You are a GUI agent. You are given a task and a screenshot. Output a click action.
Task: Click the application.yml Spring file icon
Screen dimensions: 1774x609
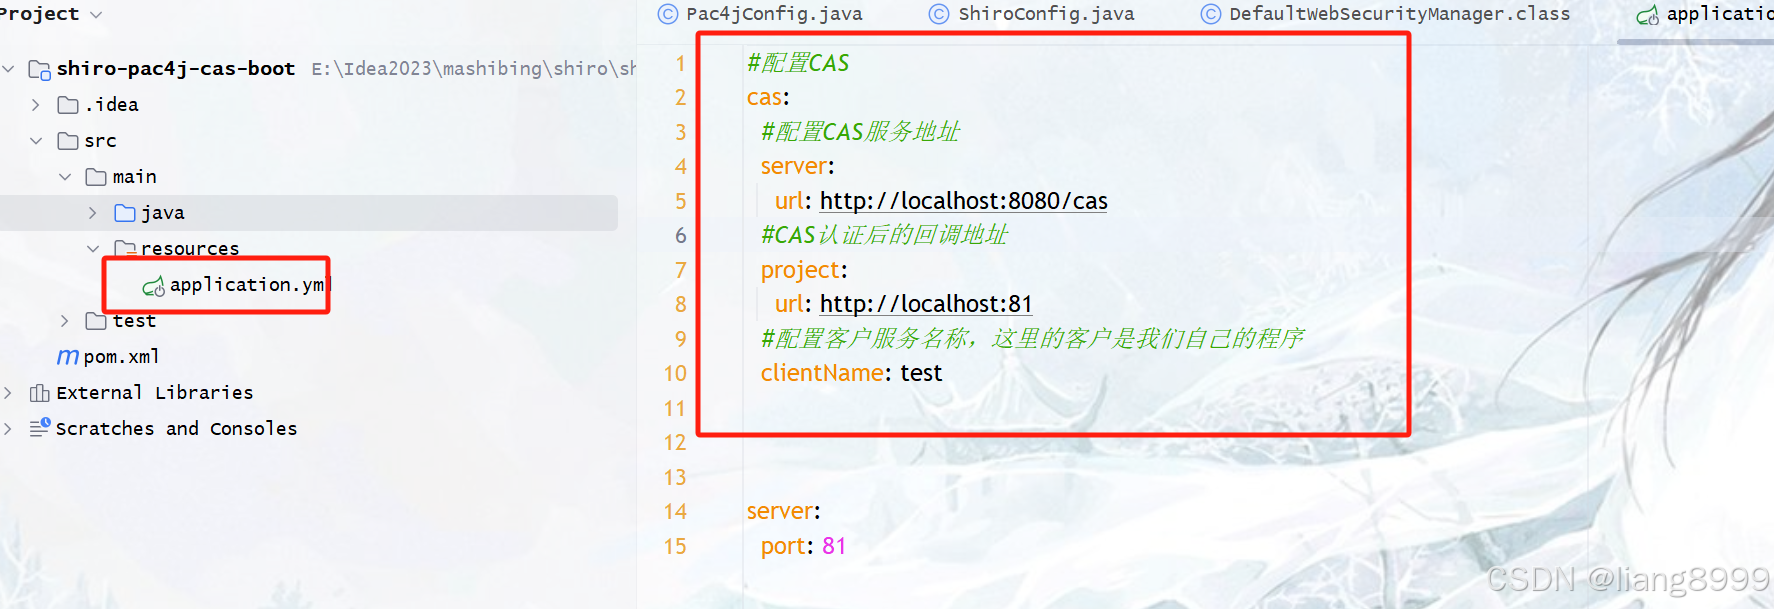[153, 287]
